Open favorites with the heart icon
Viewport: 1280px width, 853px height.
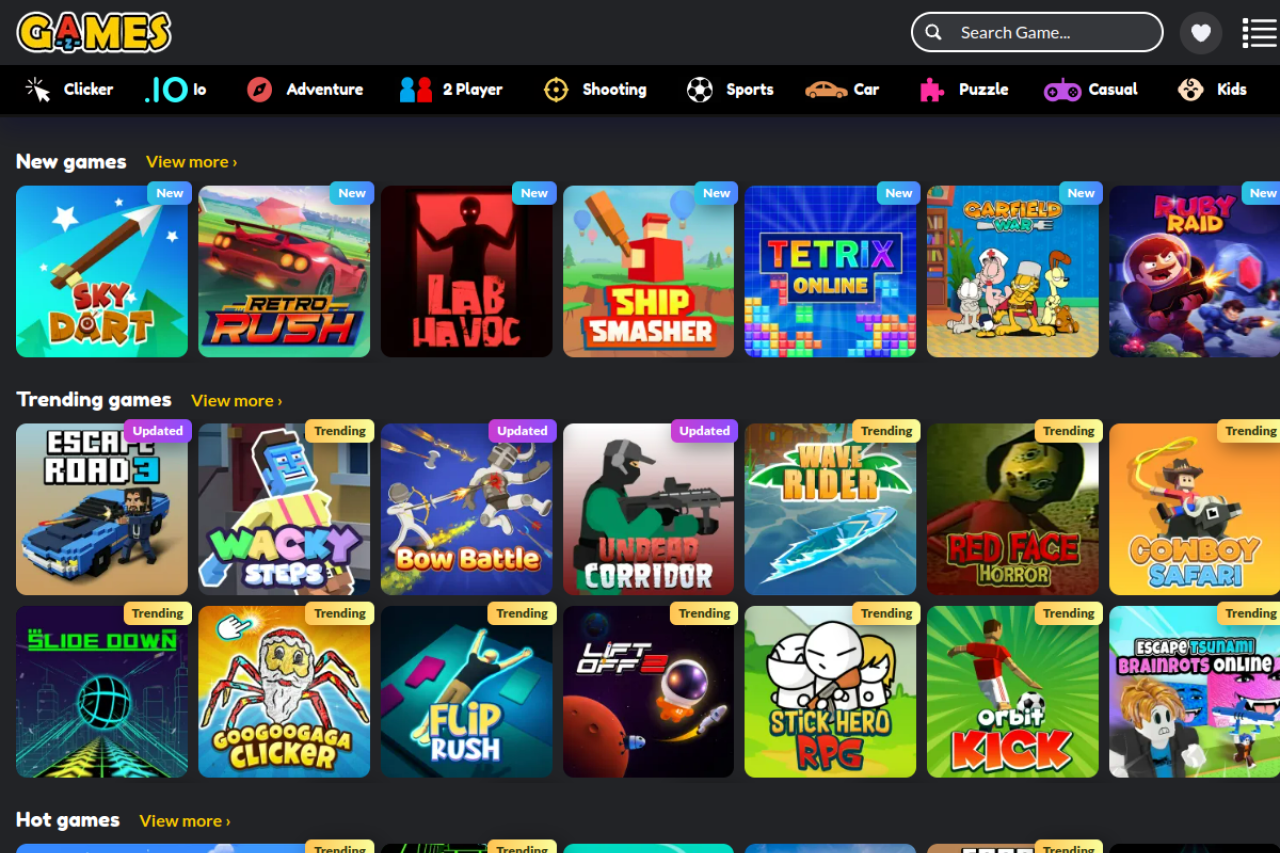coord(1201,33)
